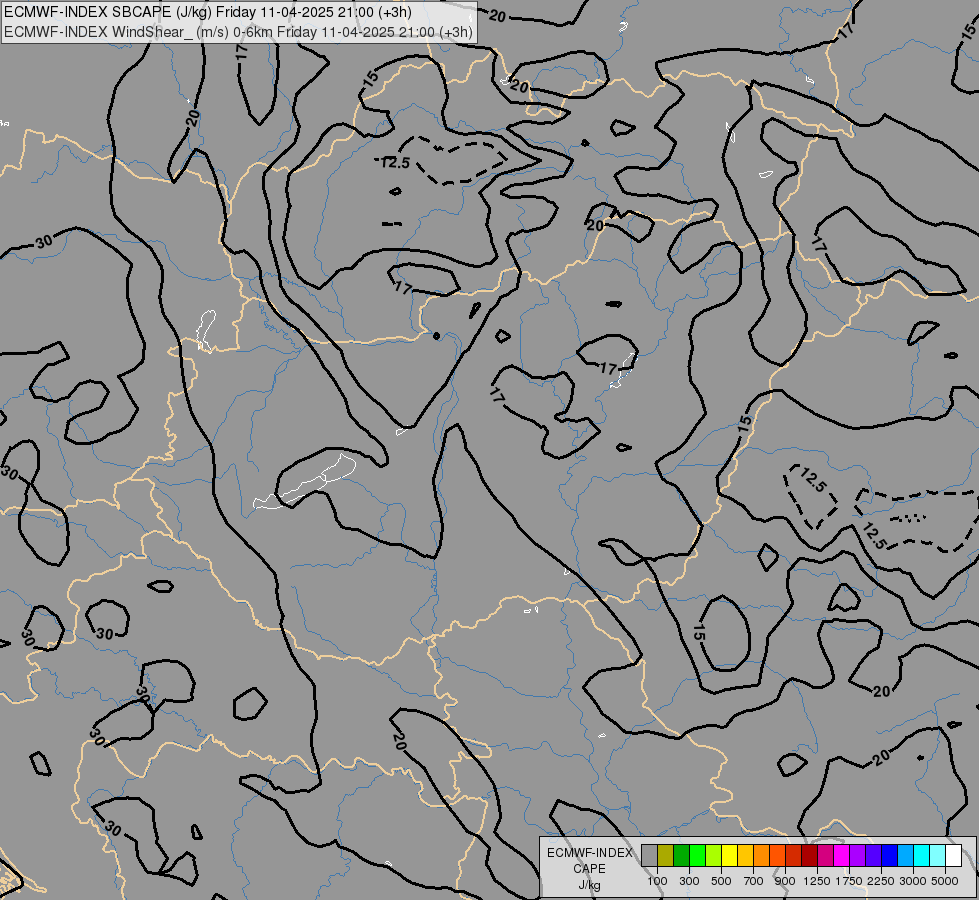This screenshot has height=900, width=979.
Task: Select the orange swatch after 700 tick
Action: 761,855
